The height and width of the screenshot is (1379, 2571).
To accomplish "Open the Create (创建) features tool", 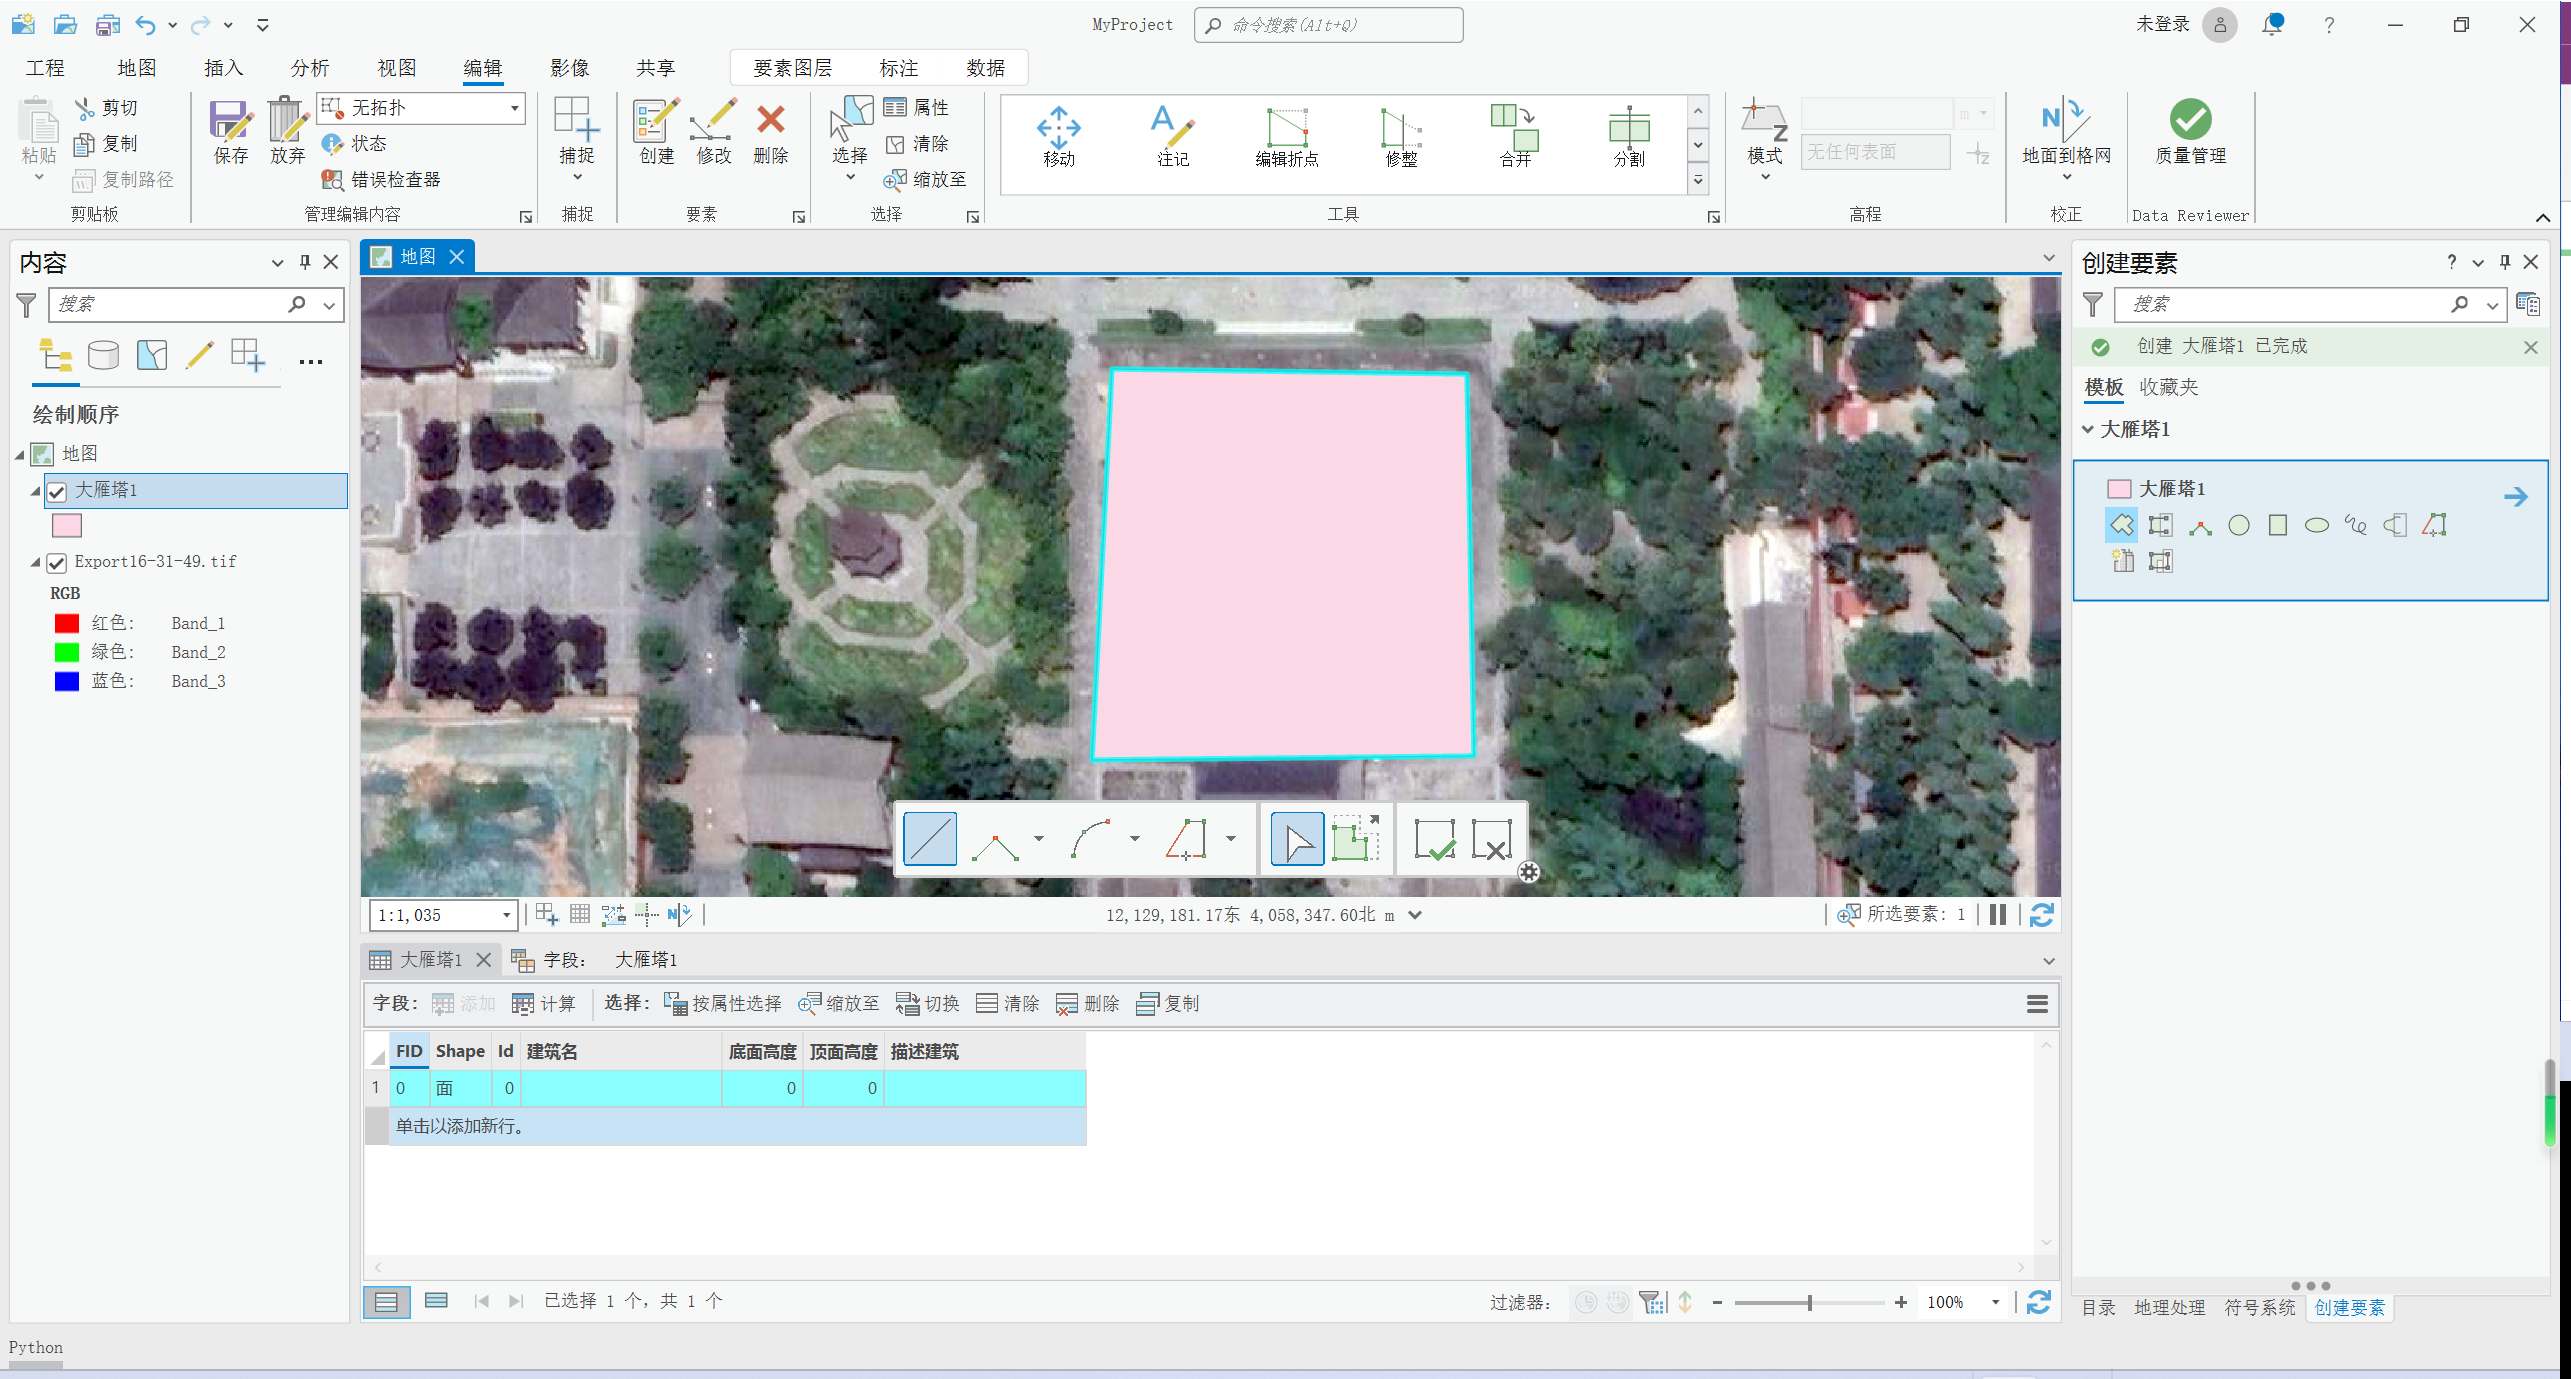I will click(657, 131).
